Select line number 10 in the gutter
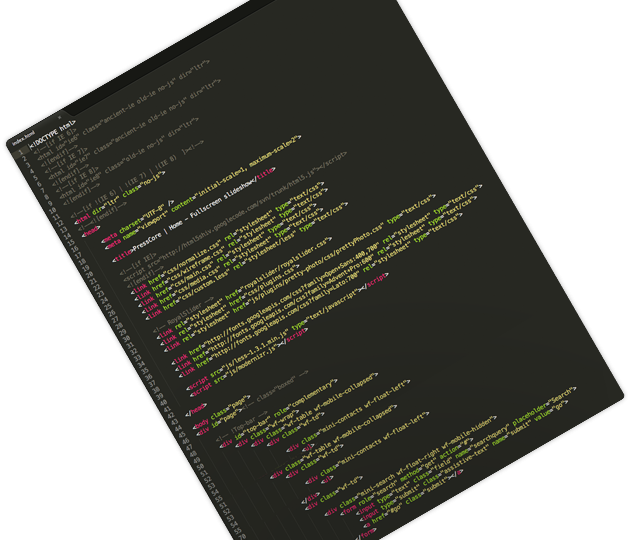 [x=52, y=211]
